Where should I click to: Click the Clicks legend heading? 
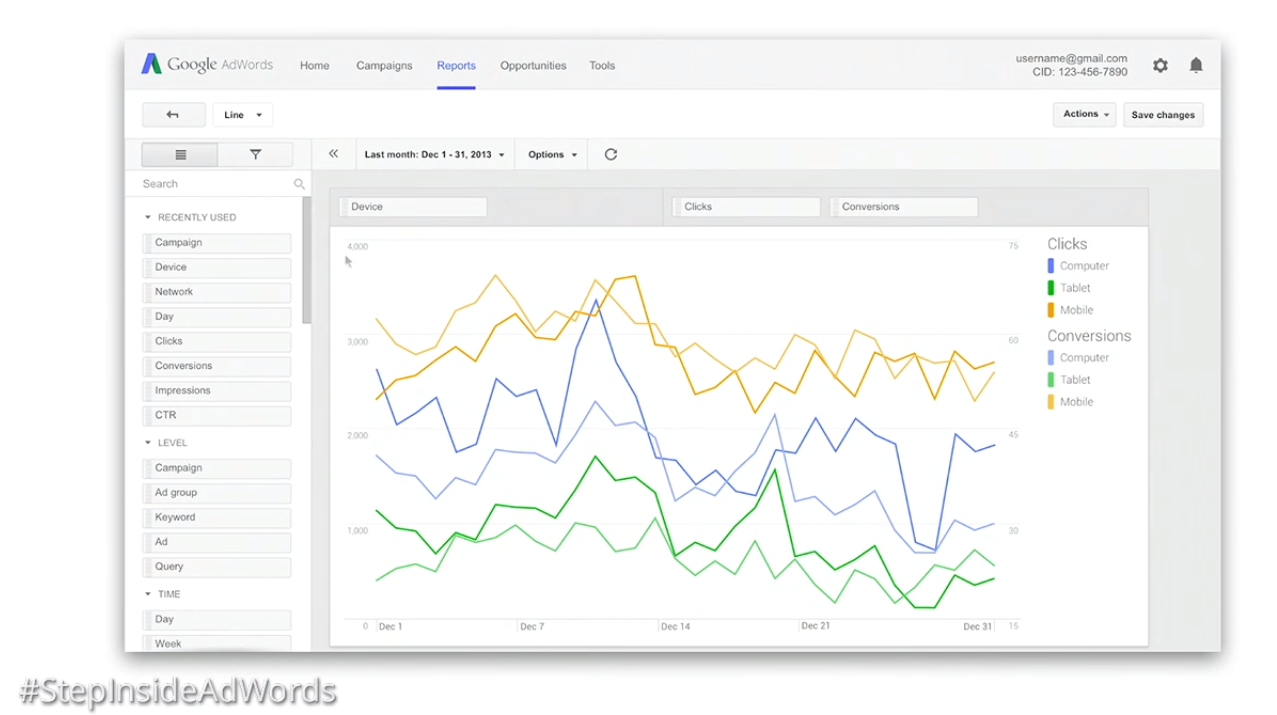(1067, 244)
